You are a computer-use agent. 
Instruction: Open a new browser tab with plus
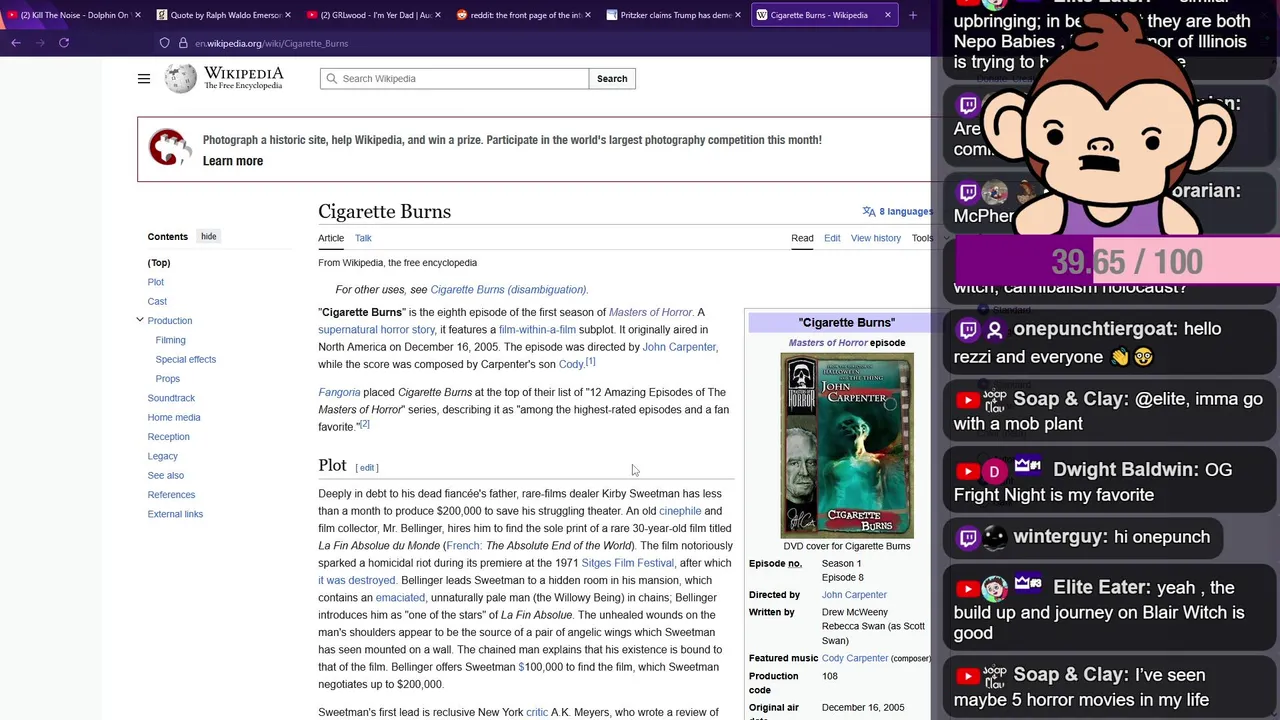[x=912, y=15]
